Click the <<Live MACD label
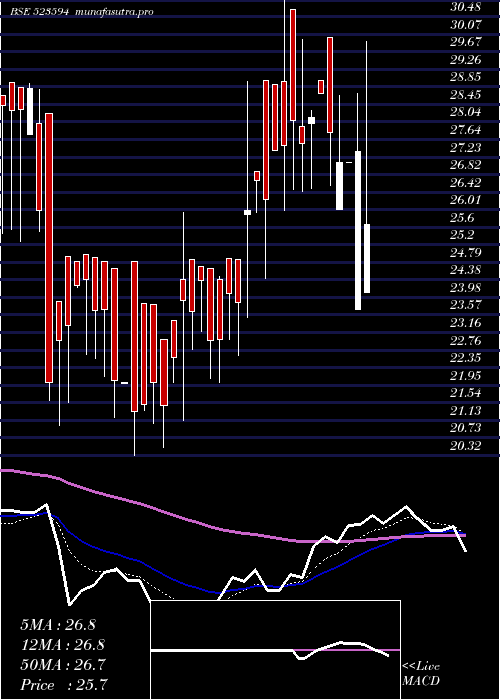This screenshot has width=500, height=700. click(x=421, y=674)
